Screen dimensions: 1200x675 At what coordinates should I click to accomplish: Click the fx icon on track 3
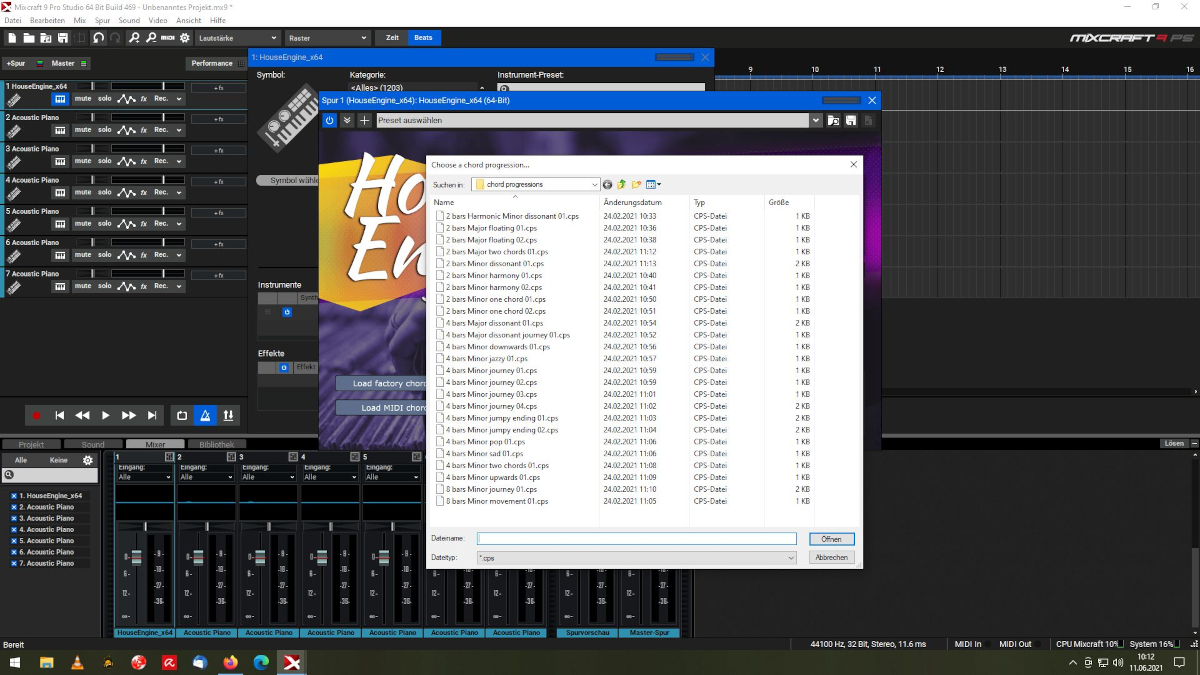tap(143, 161)
